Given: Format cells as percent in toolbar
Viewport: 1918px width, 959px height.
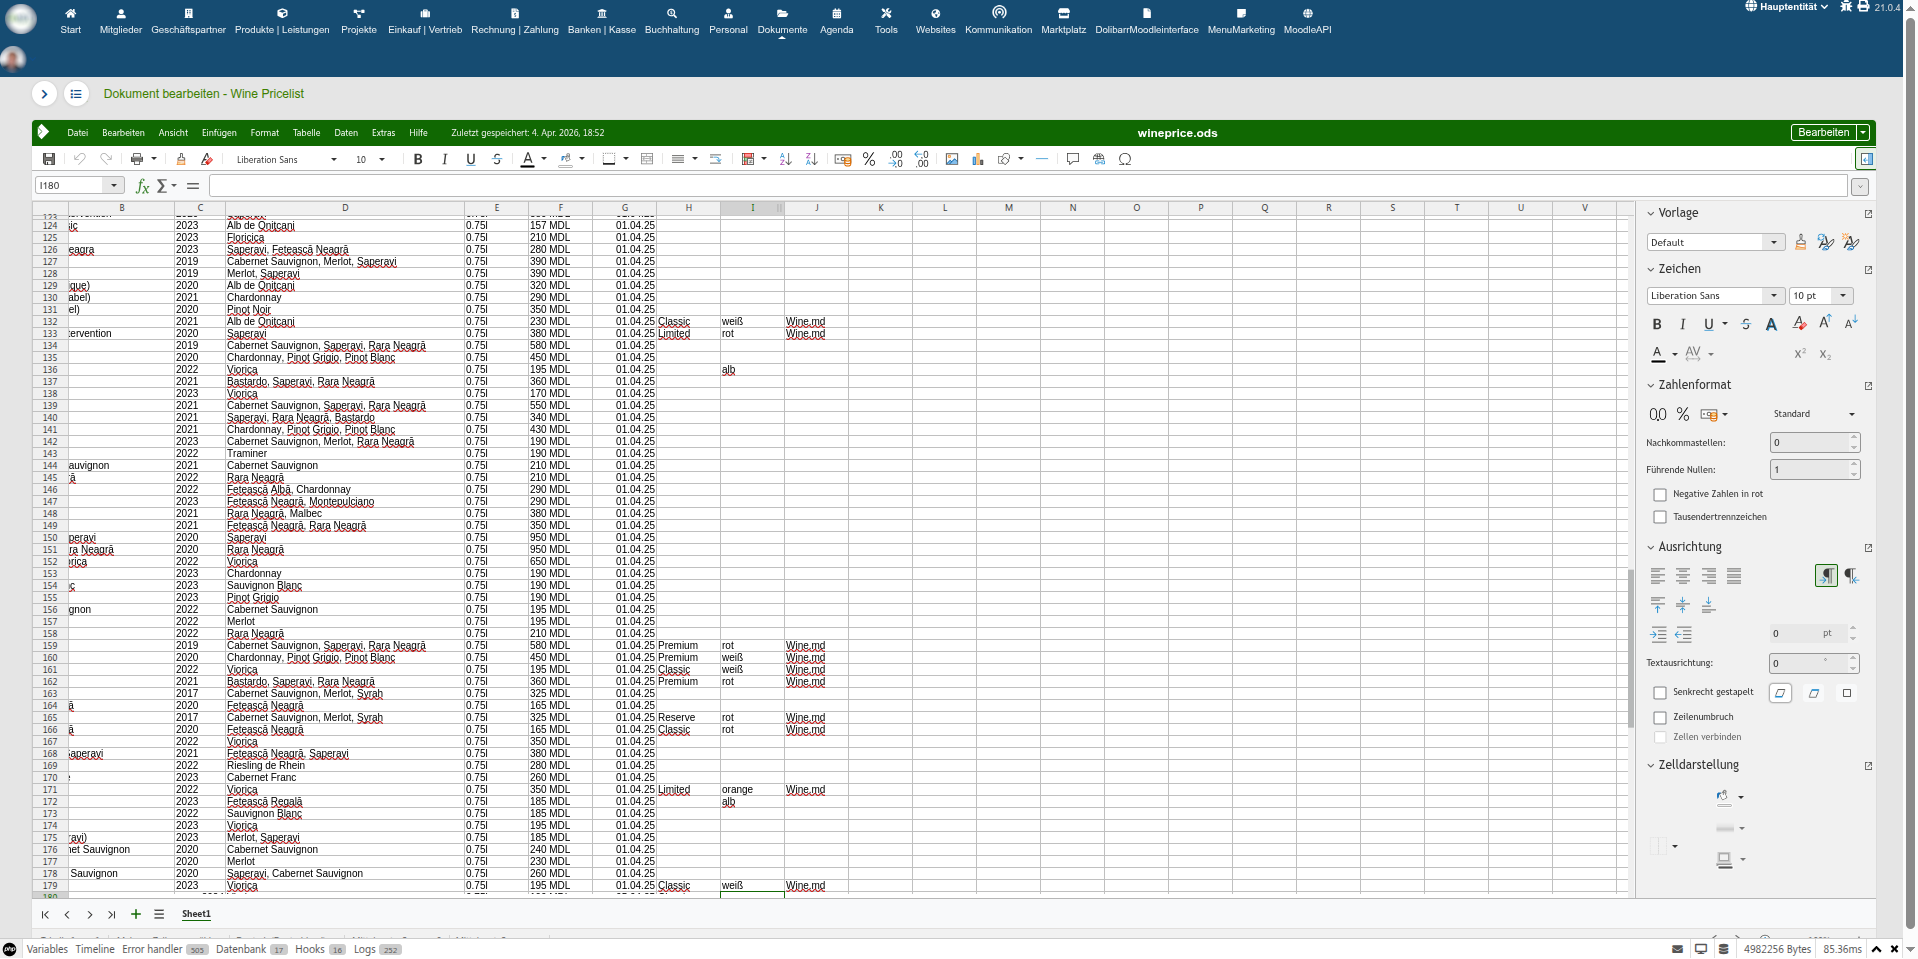Looking at the screenshot, I should 869,159.
